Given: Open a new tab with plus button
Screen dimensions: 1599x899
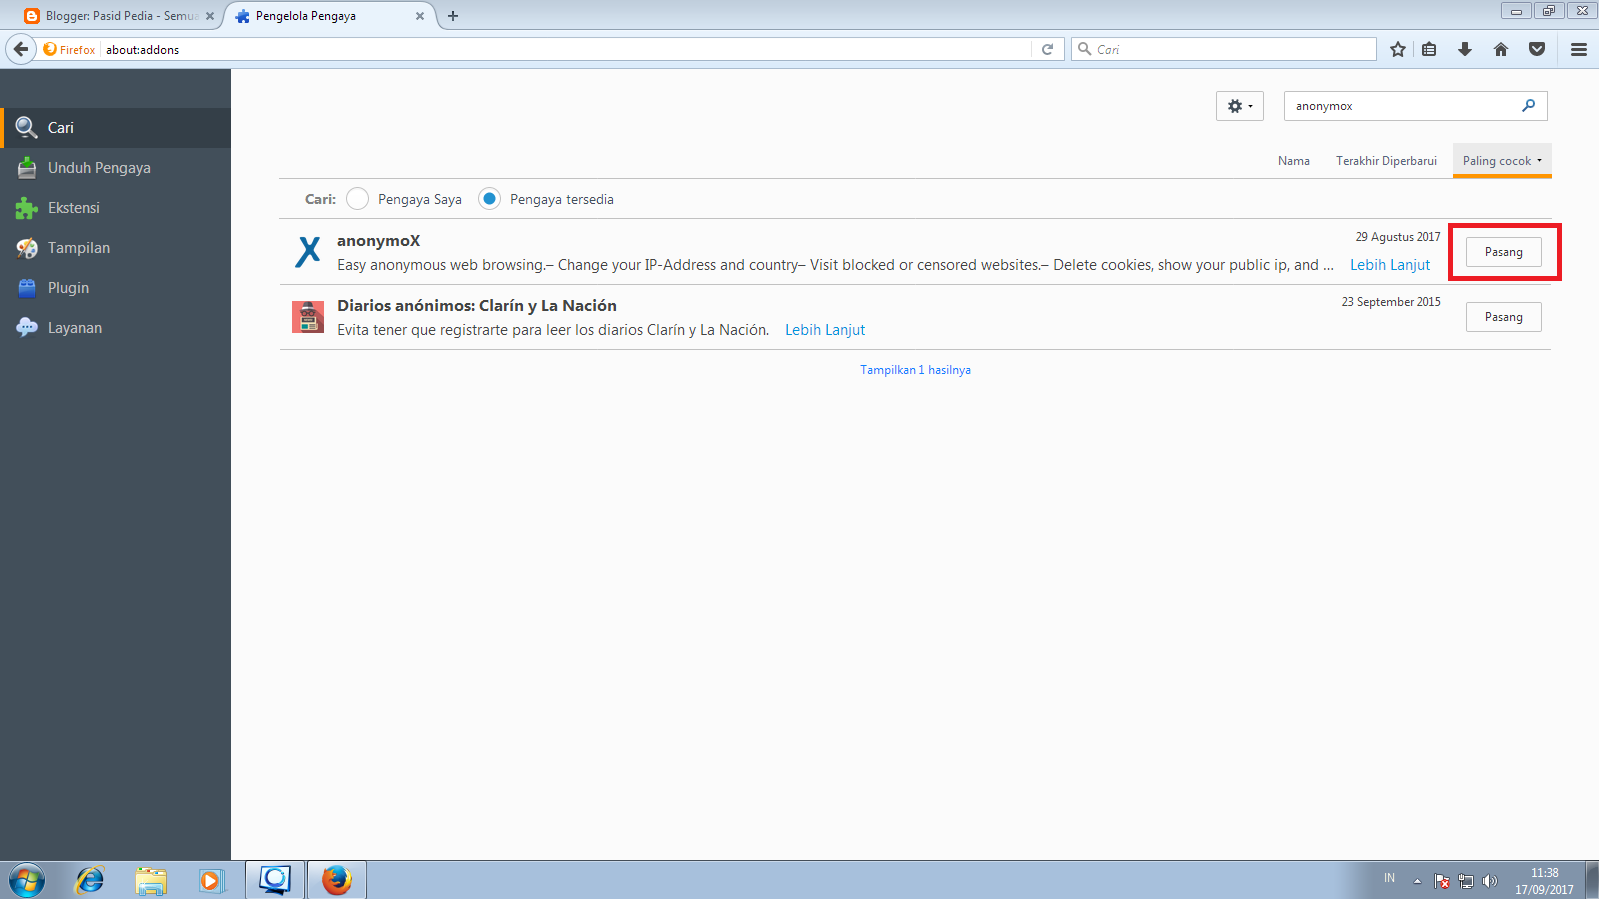Looking at the screenshot, I should pos(453,16).
